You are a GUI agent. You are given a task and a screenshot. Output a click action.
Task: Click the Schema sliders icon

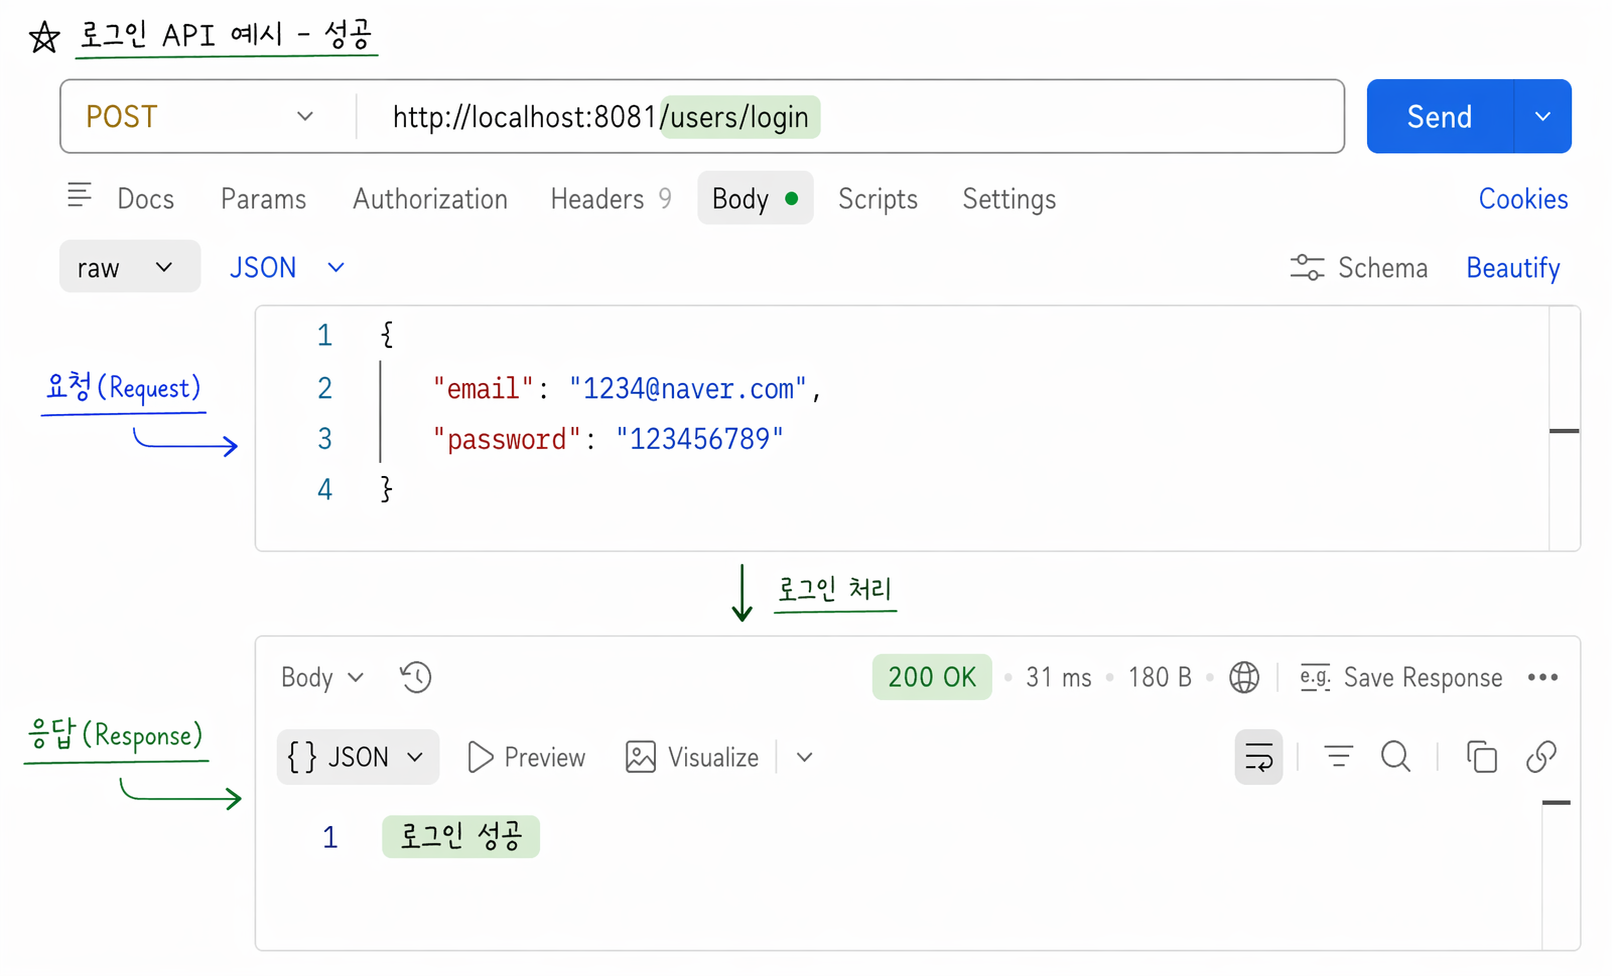(x=1307, y=267)
